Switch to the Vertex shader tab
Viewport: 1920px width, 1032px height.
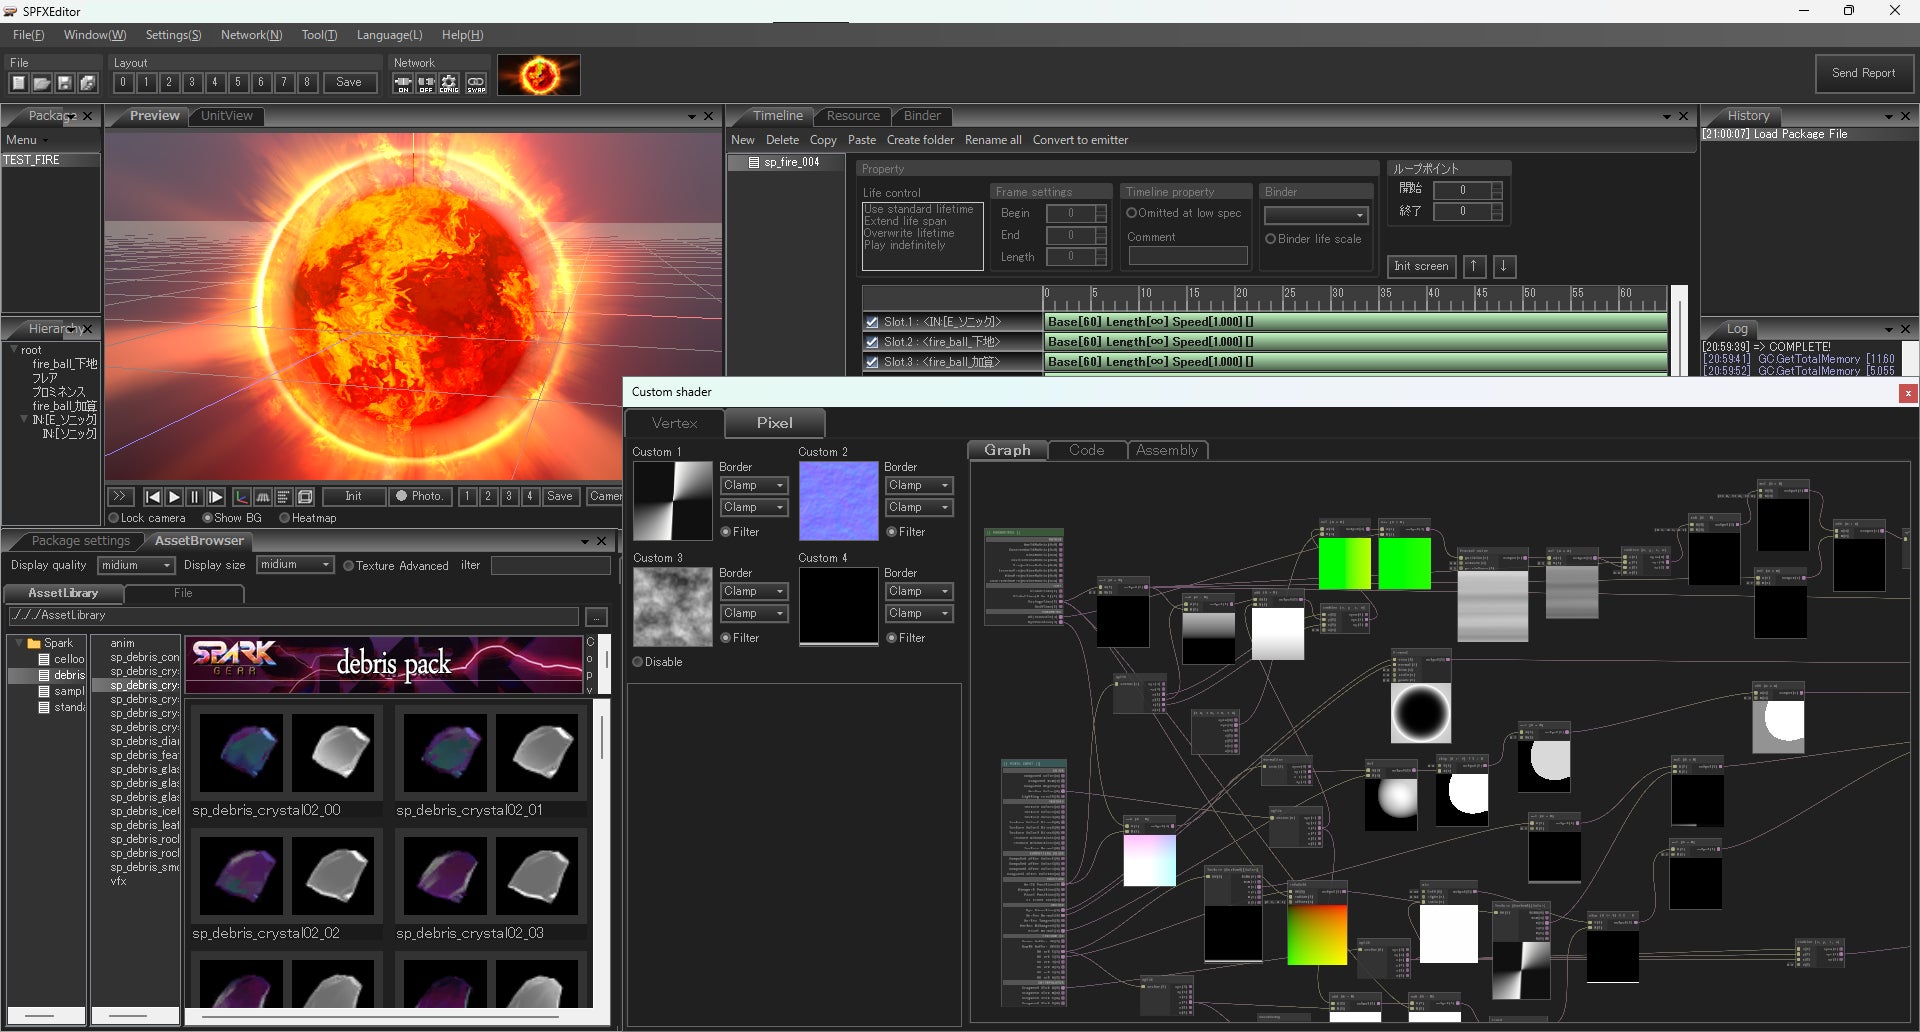coord(674,423)
